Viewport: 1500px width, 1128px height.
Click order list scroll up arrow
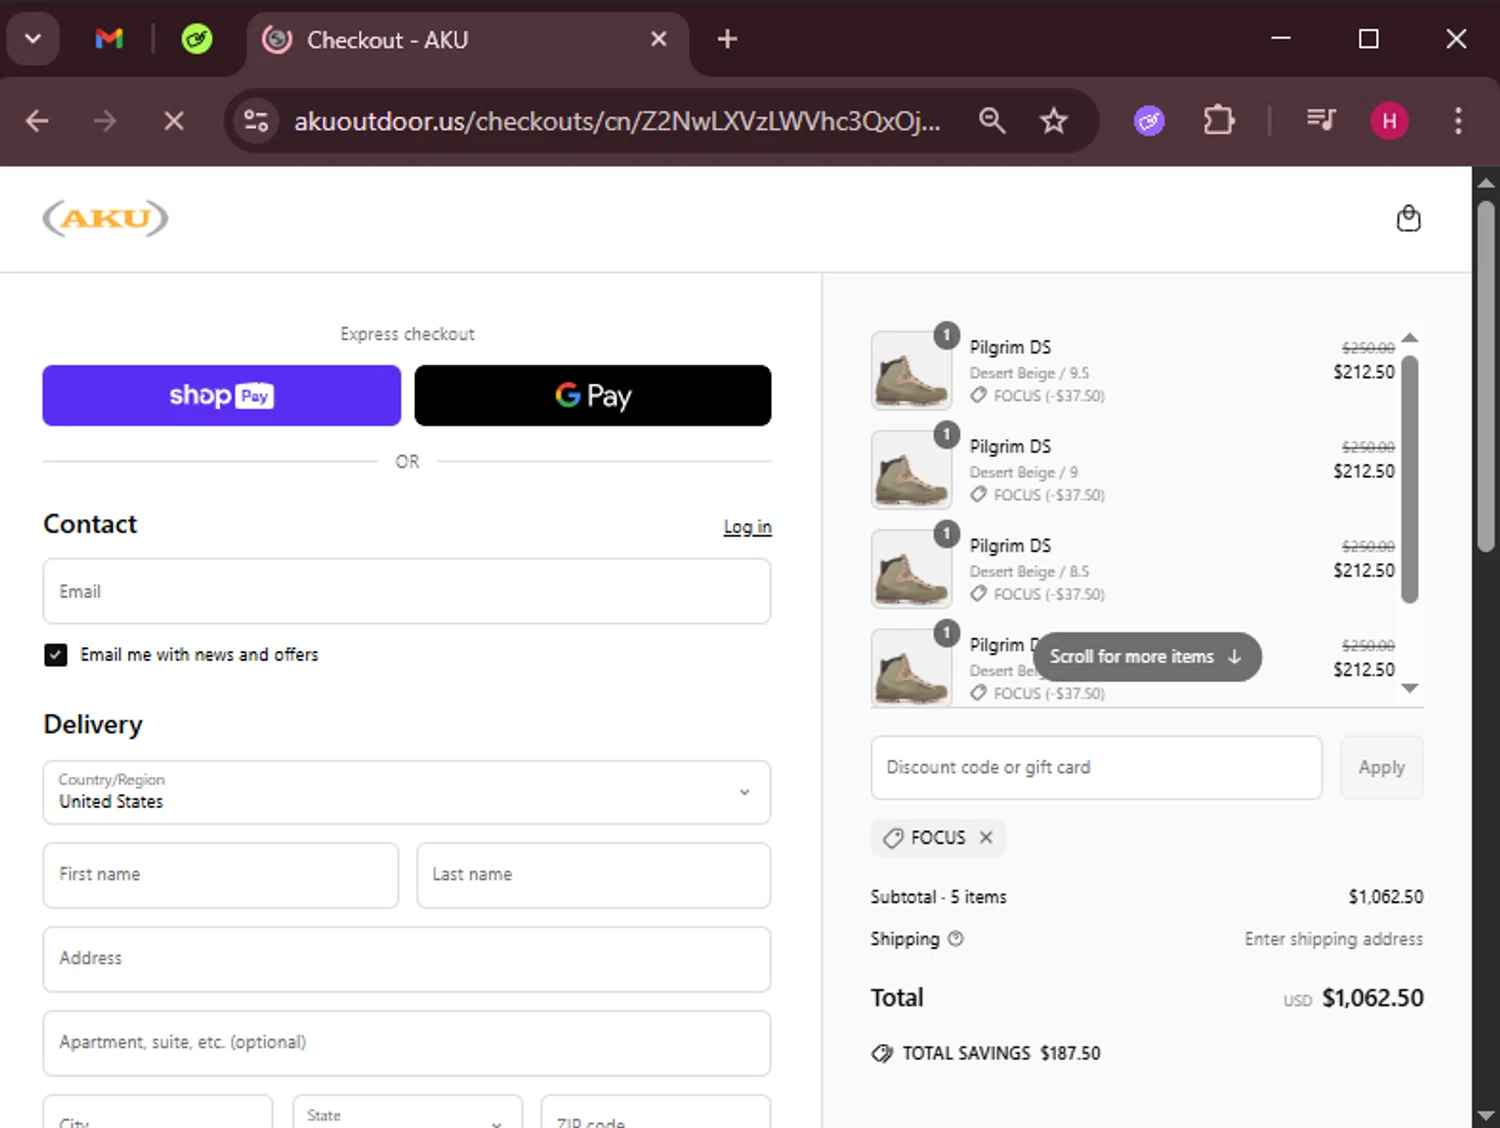[1410, 338]
